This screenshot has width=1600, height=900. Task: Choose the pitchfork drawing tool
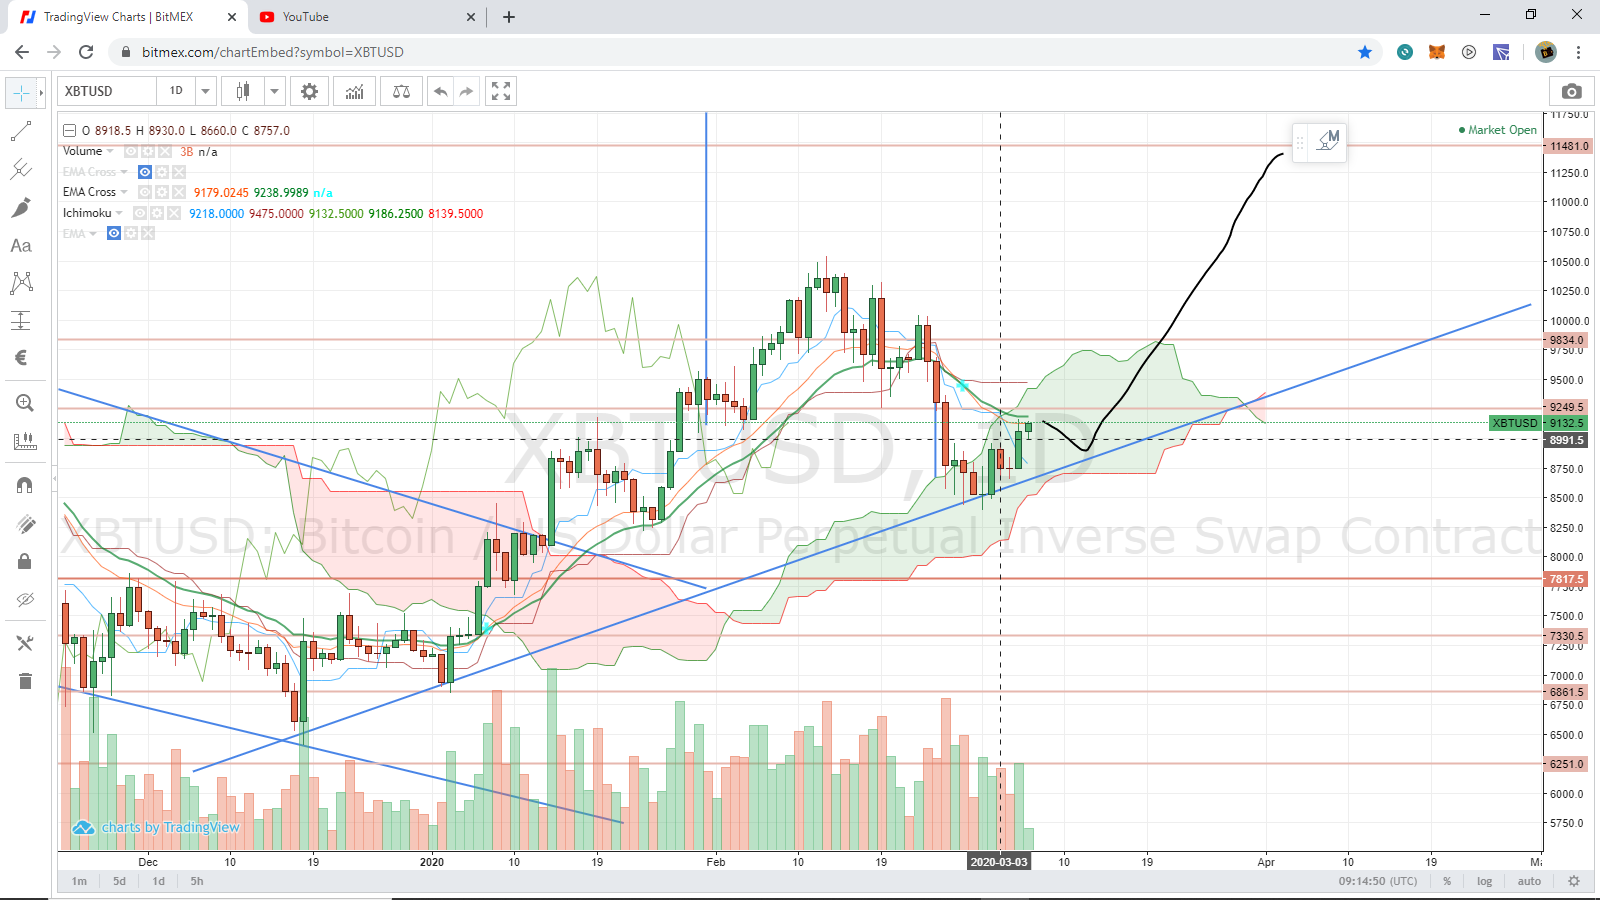click(x=21, y=169)
